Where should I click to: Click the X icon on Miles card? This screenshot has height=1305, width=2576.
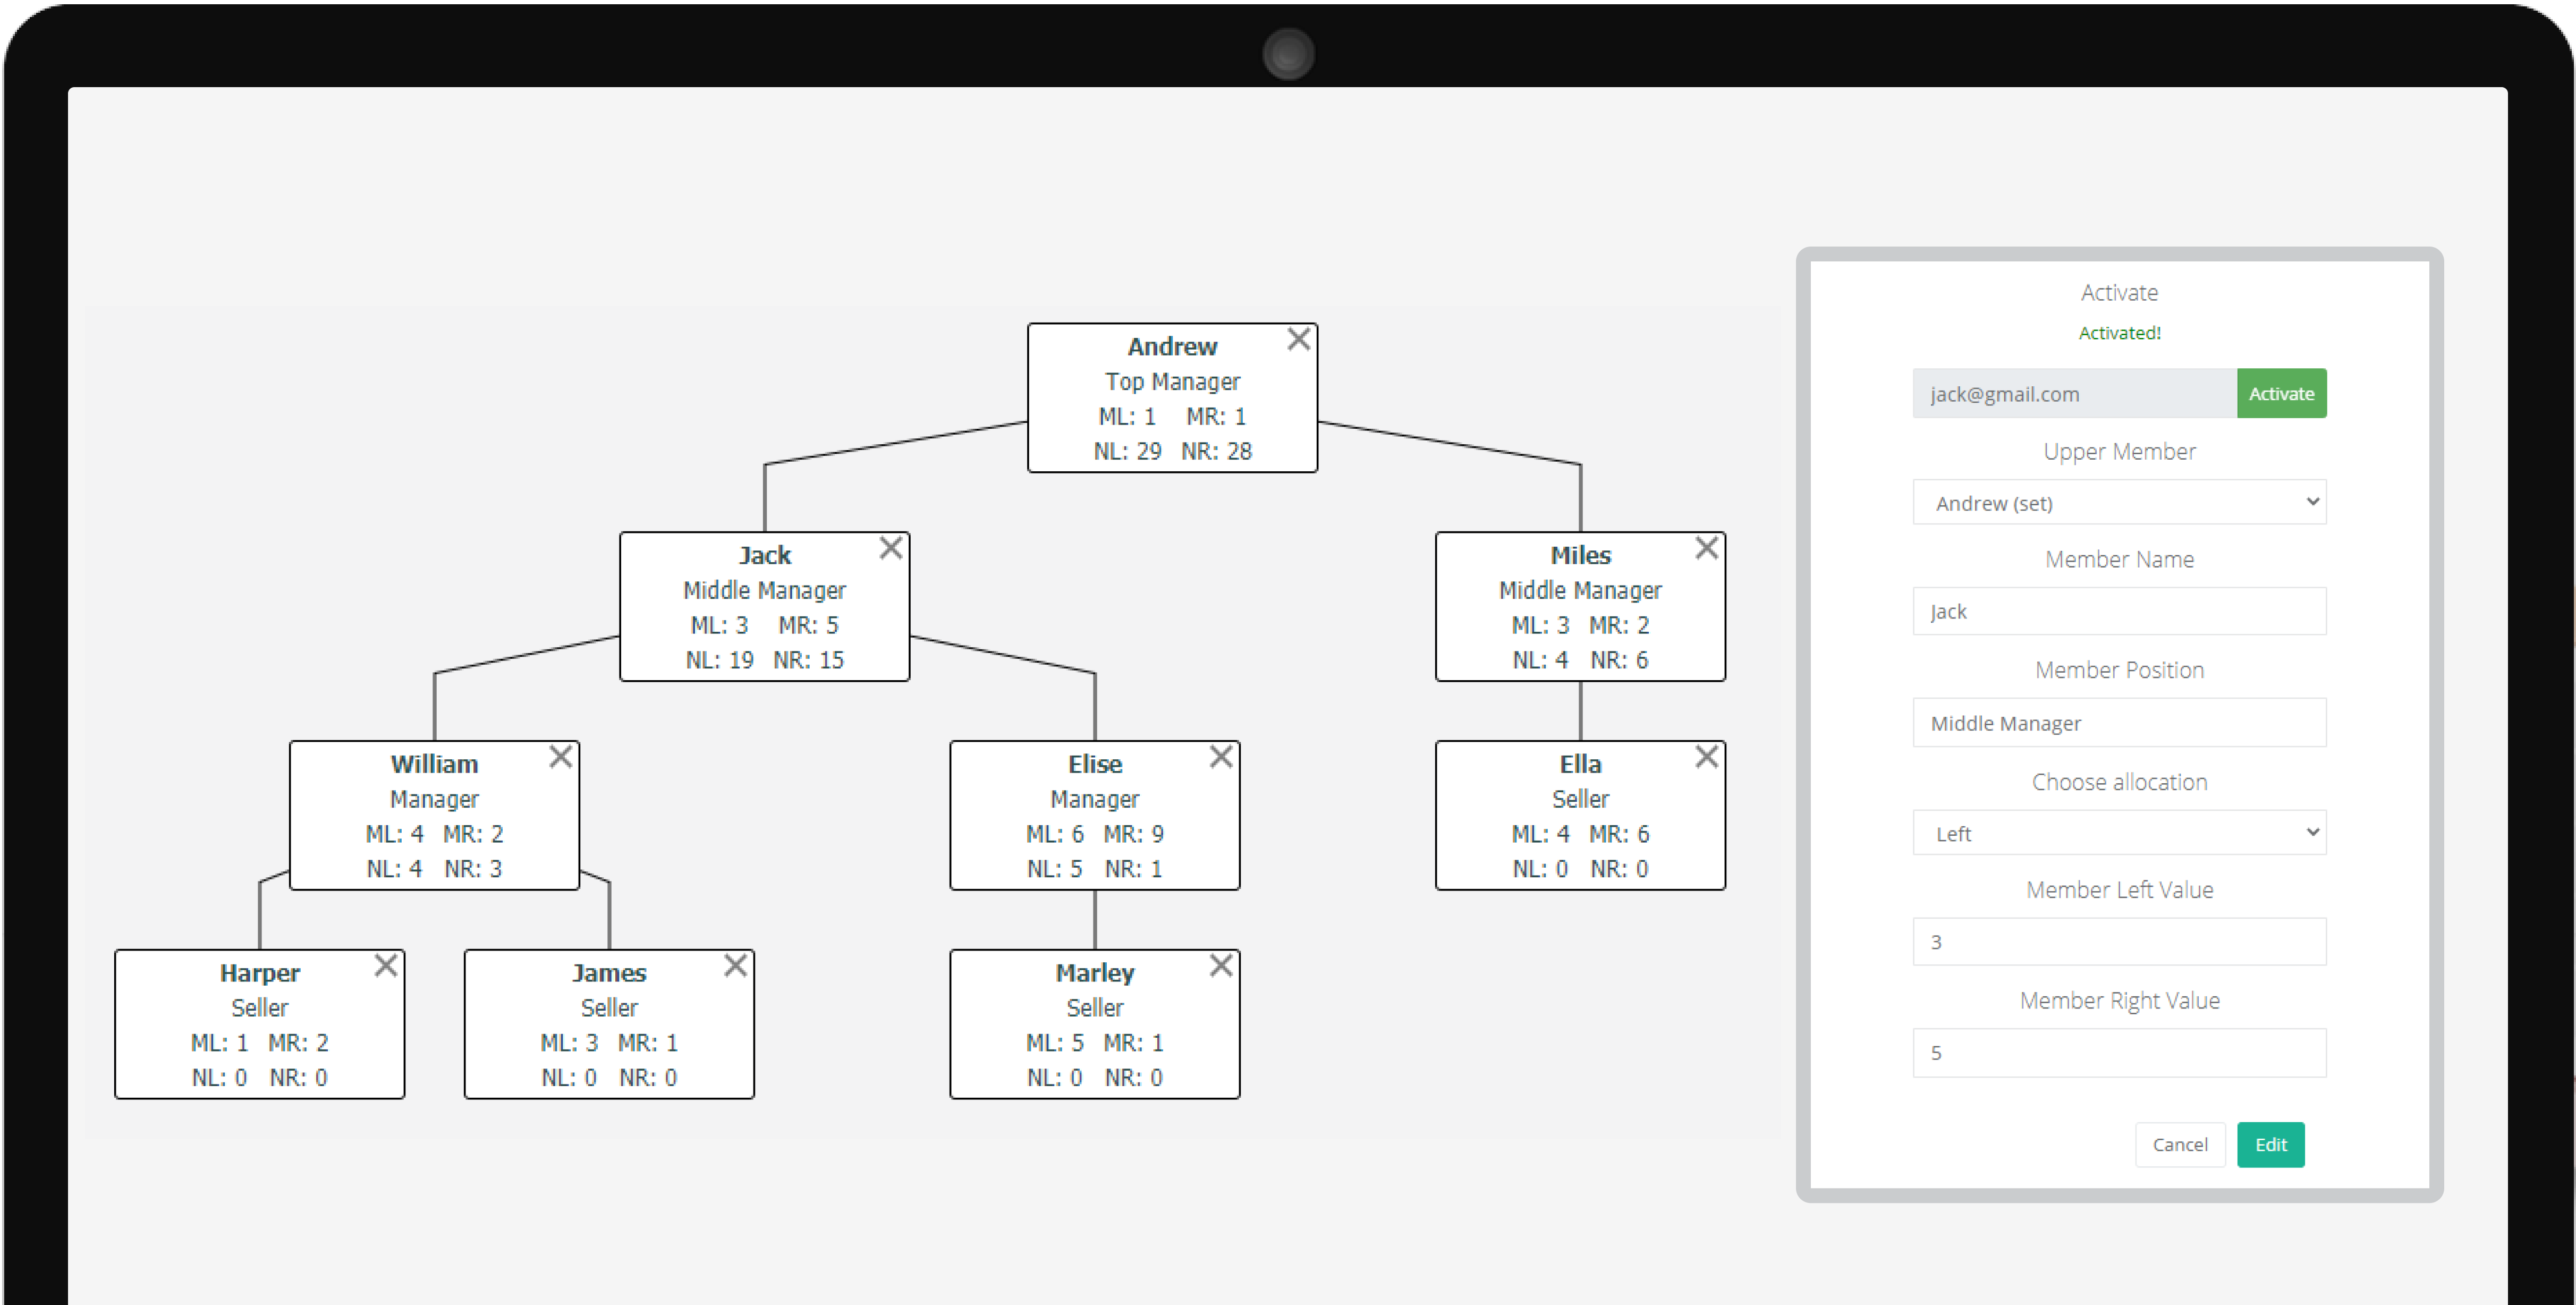(x=1706, y=548)
